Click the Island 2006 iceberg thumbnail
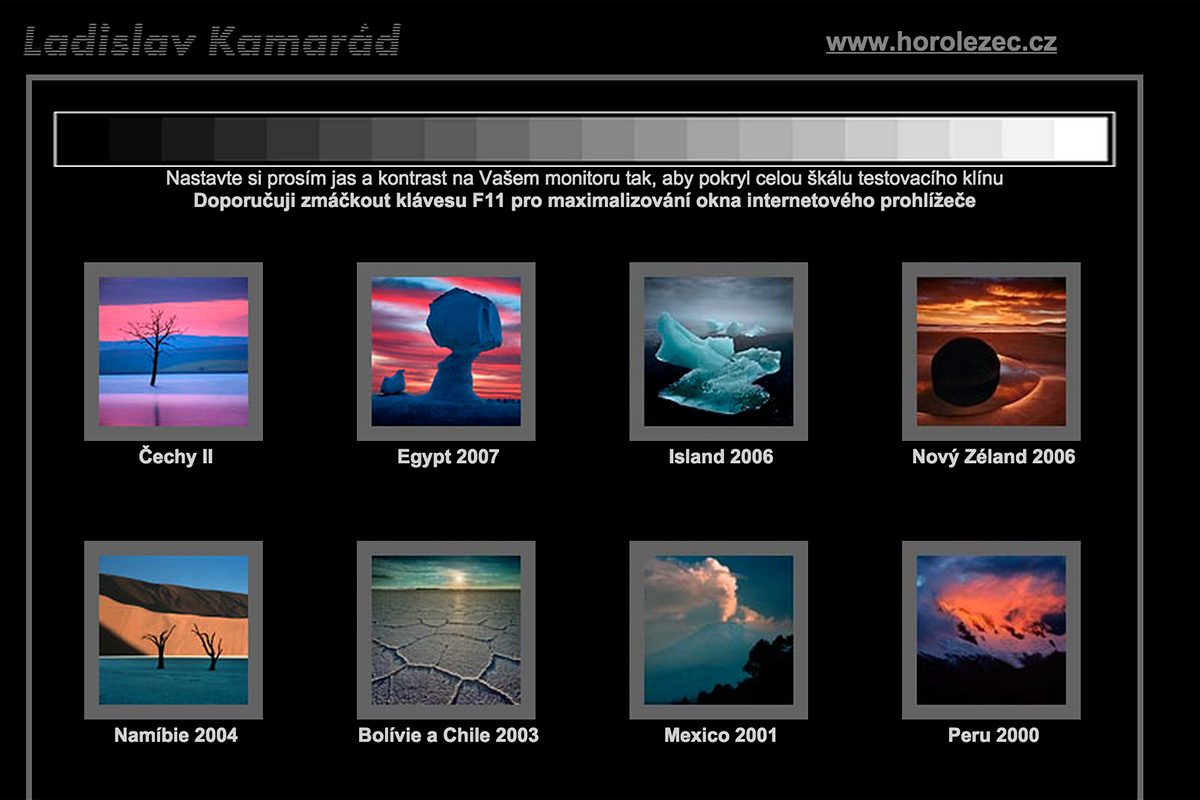This screenshot has width=1200, height=800. pyautogui.click(x=718, y=351)
